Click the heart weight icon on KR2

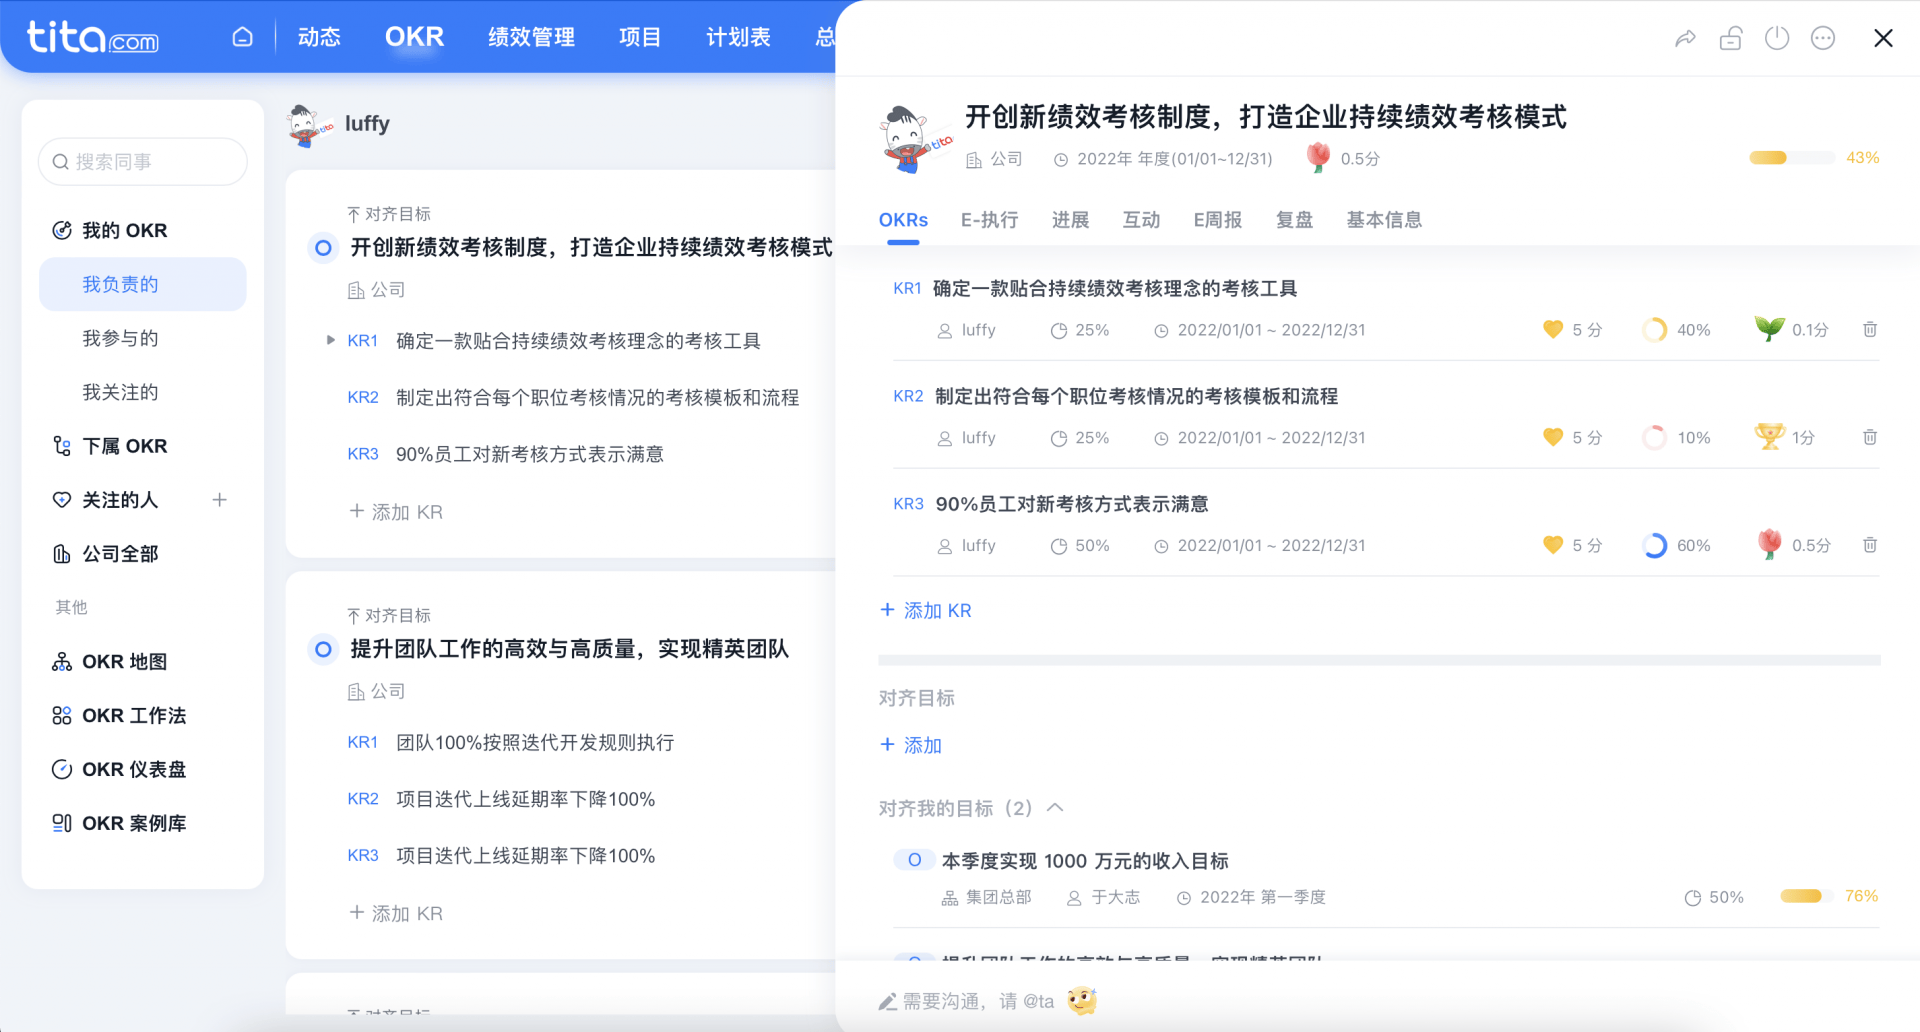[x=1553, y=437]
